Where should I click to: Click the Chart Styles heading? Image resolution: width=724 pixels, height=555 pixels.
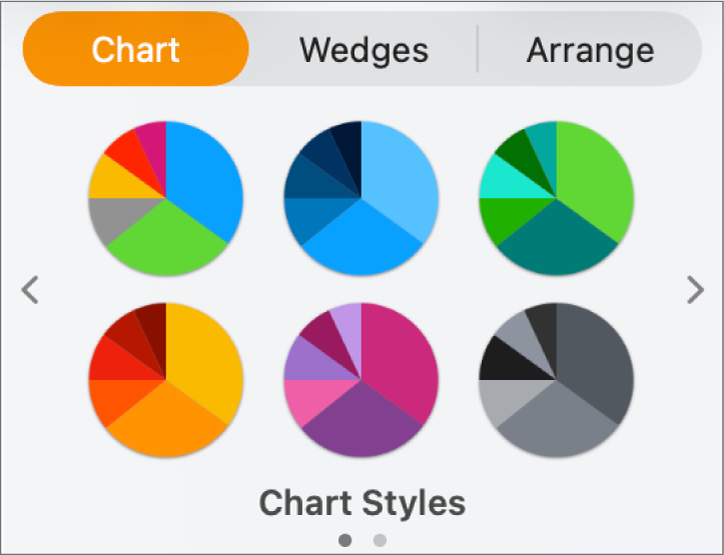click(x=362, y=503)
